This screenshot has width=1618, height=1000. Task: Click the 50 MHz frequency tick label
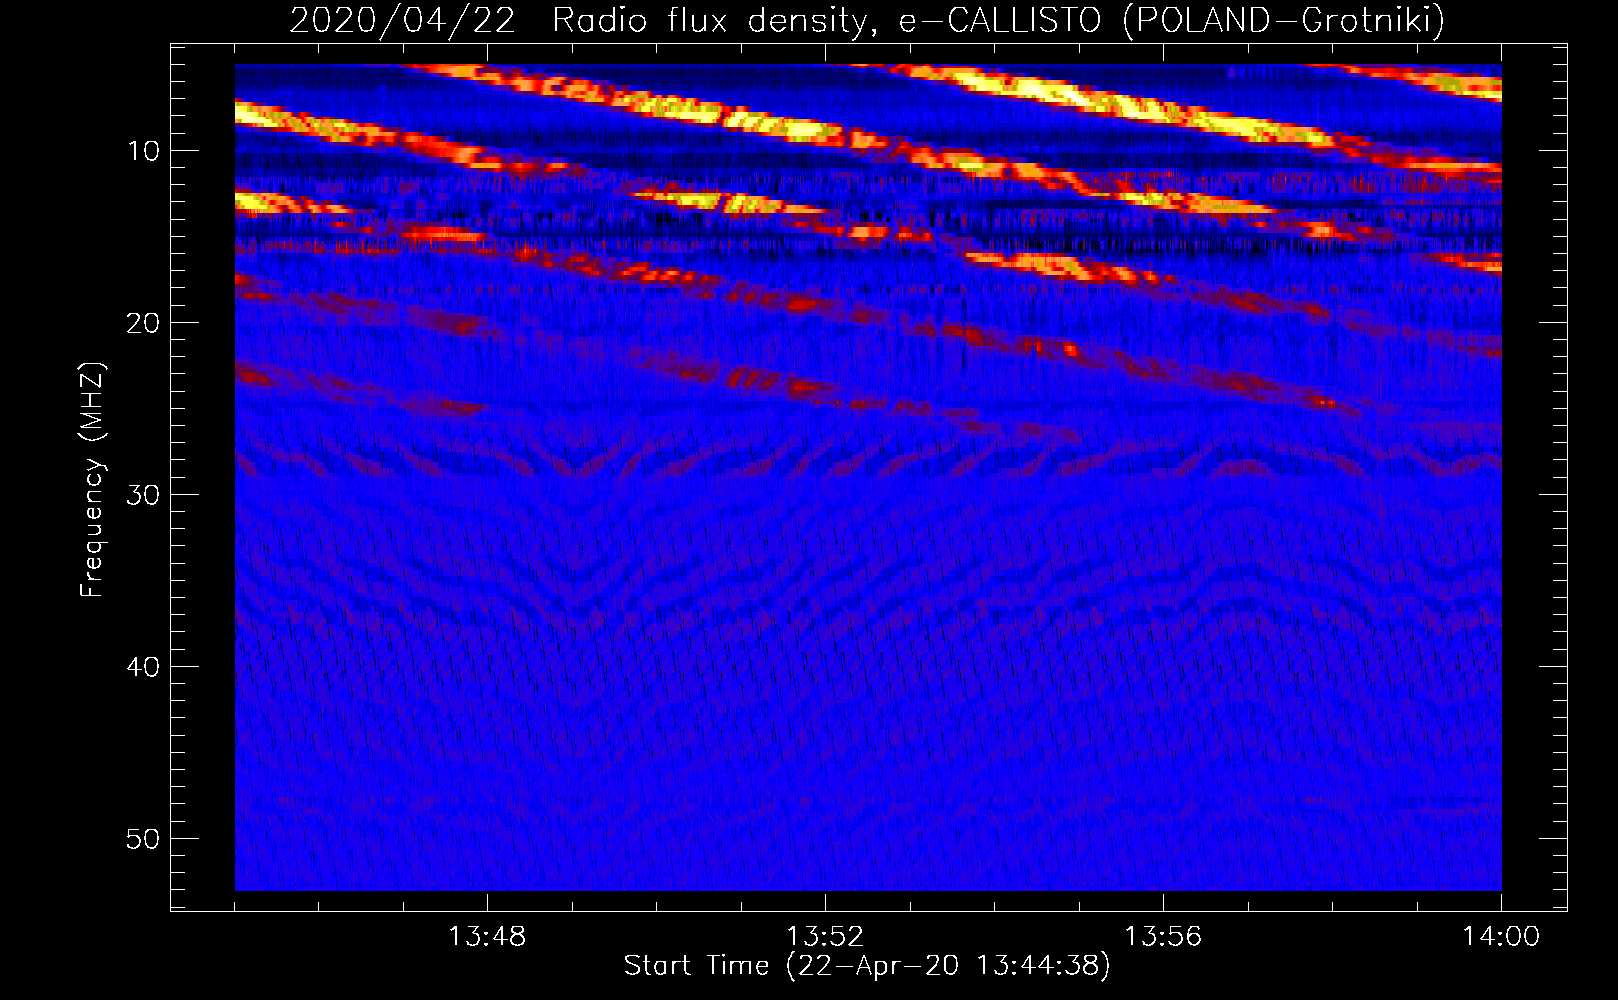coord(144,839)
